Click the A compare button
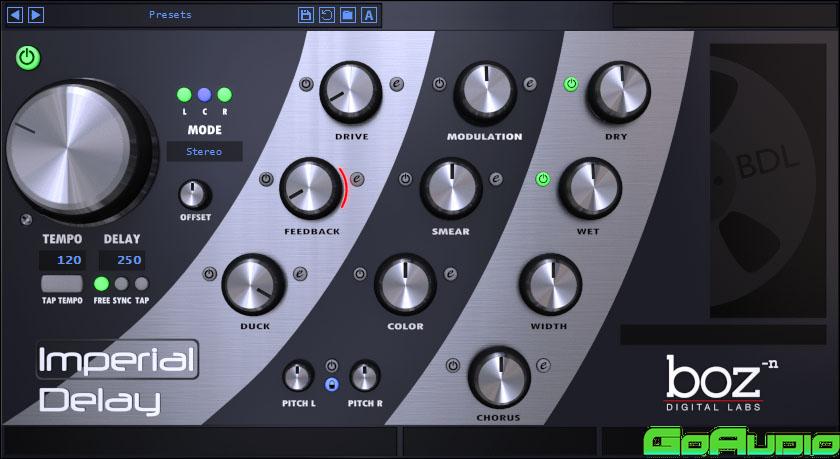The width and height of the screenshot is (840, 459). [369, 15]
